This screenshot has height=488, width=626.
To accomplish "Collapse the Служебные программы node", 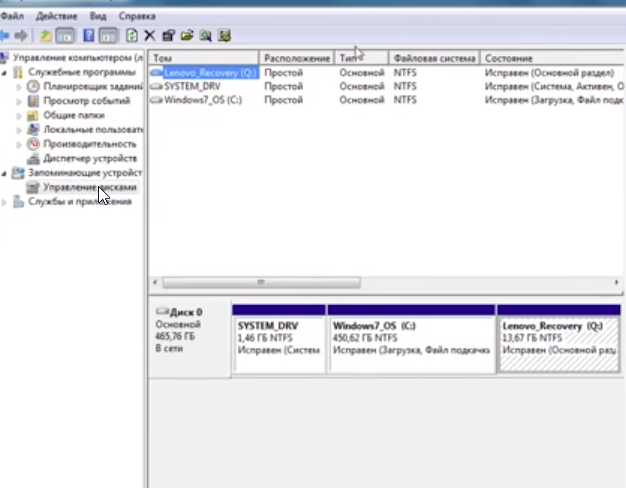I will tap(4, 73).
